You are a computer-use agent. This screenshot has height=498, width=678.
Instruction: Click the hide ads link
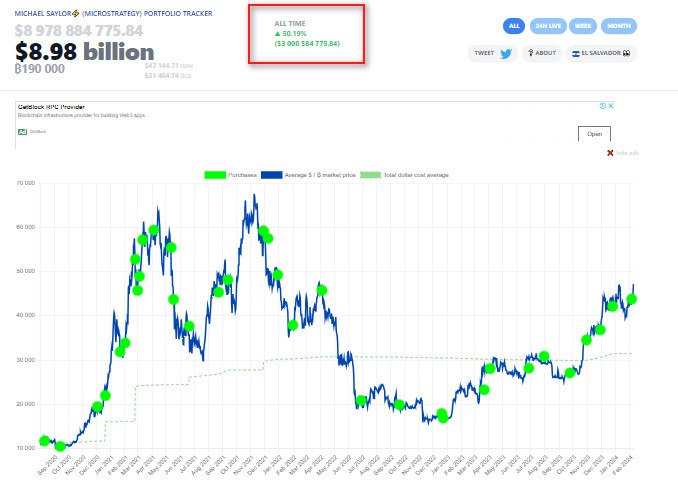(627, 153)
